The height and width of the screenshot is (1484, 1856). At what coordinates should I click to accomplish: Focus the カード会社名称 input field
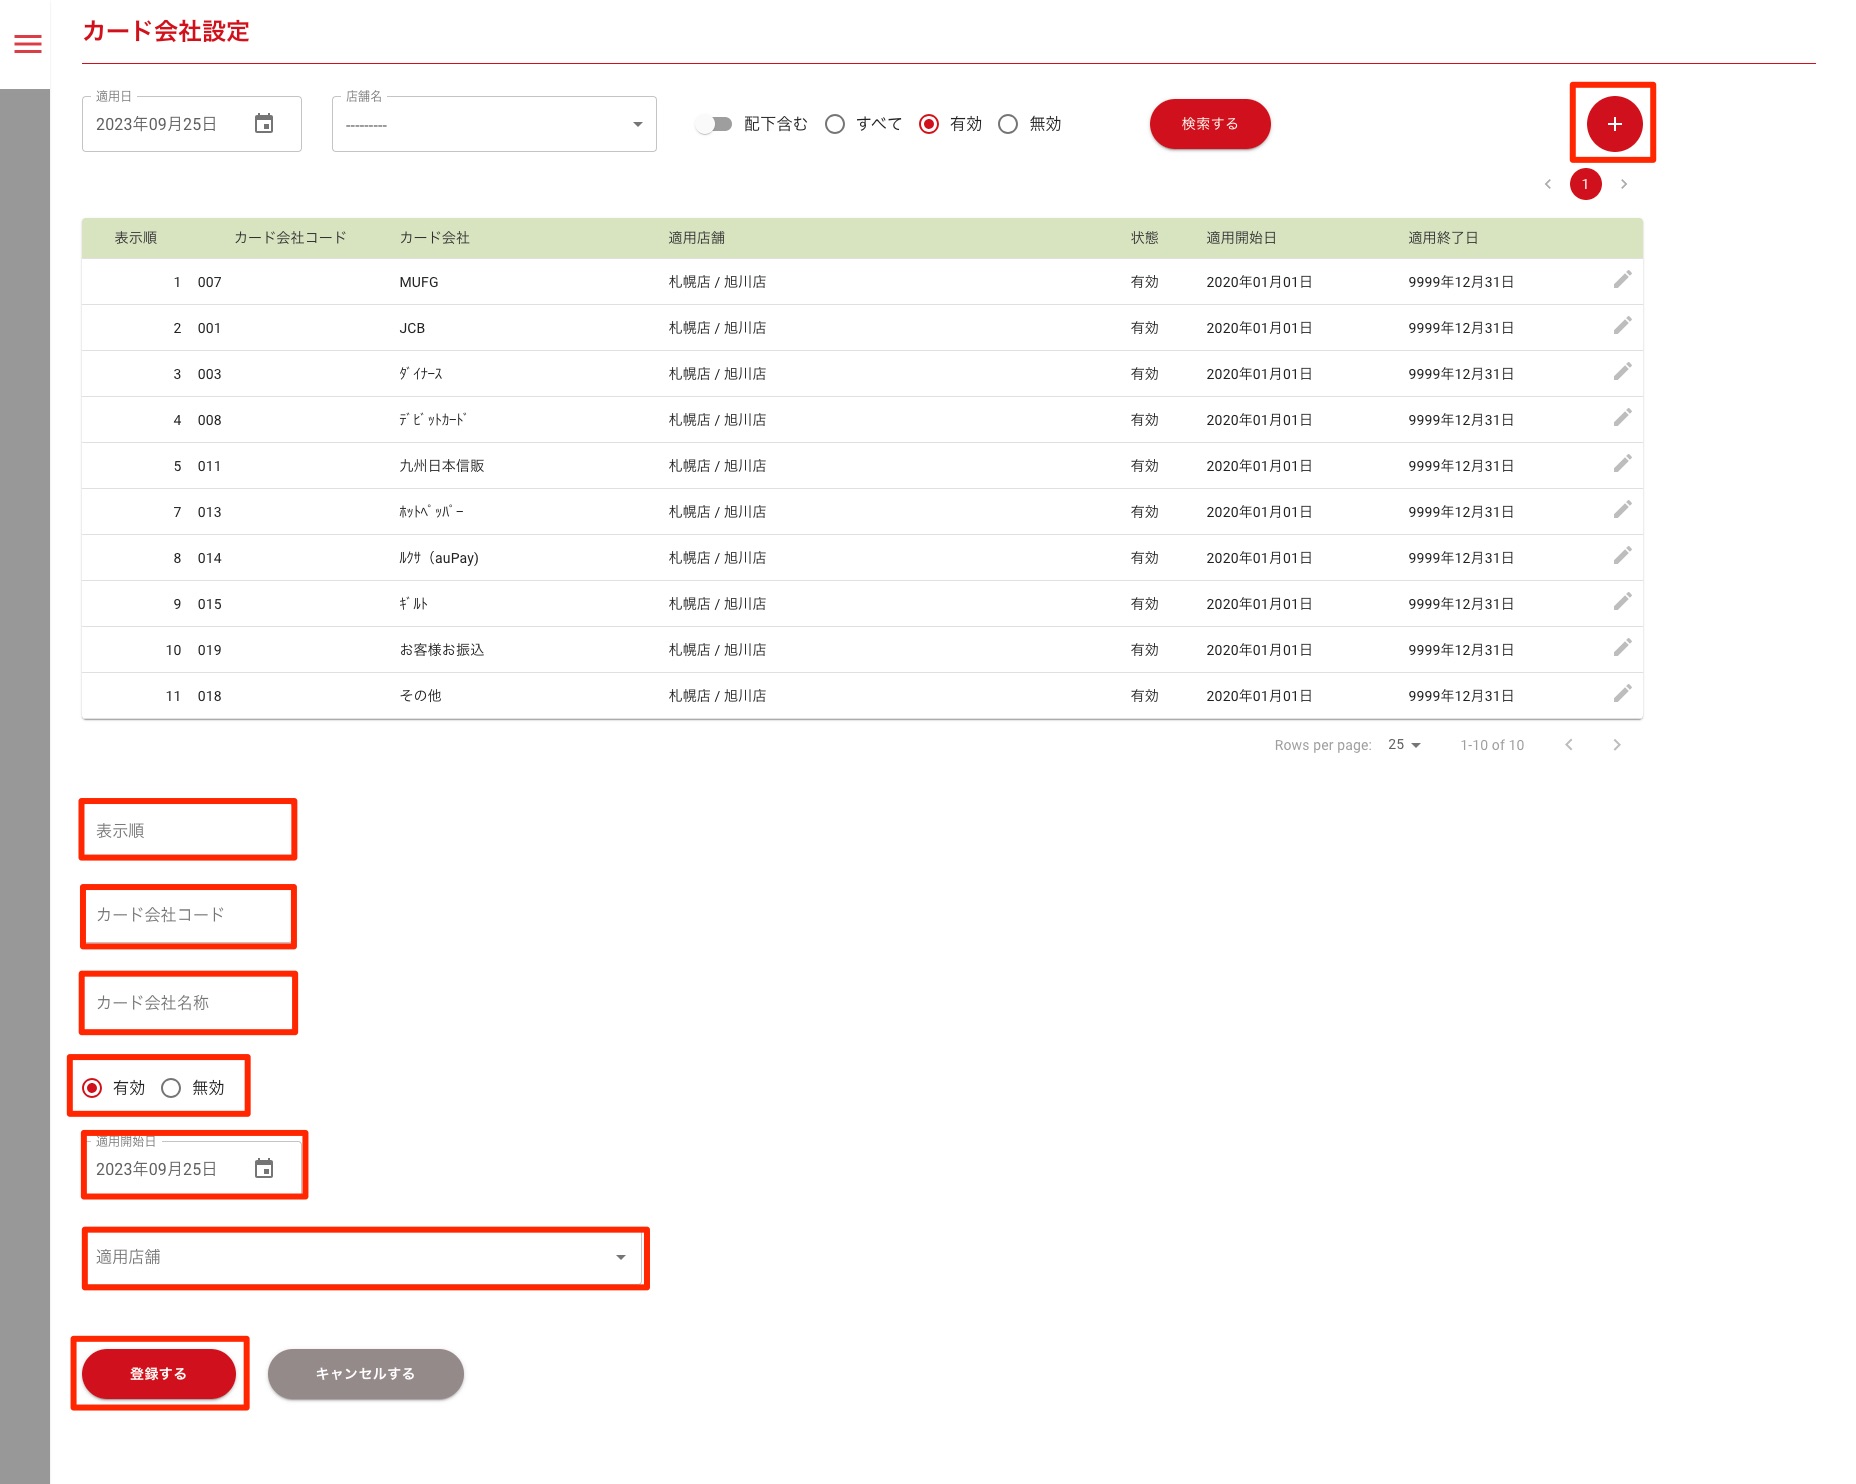point(188,1003)
